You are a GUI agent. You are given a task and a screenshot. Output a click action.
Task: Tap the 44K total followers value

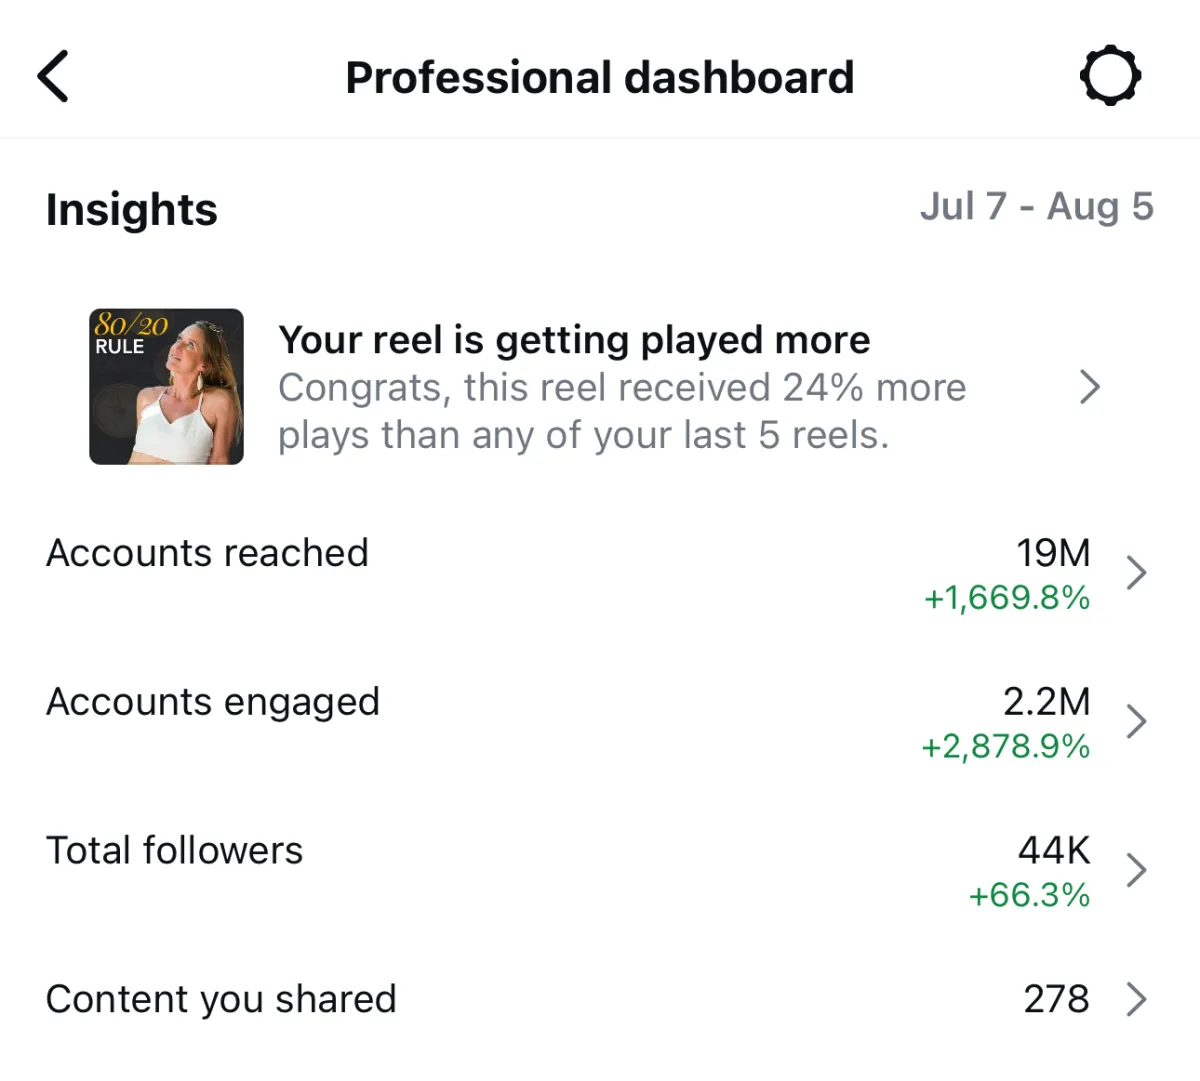1054,850
